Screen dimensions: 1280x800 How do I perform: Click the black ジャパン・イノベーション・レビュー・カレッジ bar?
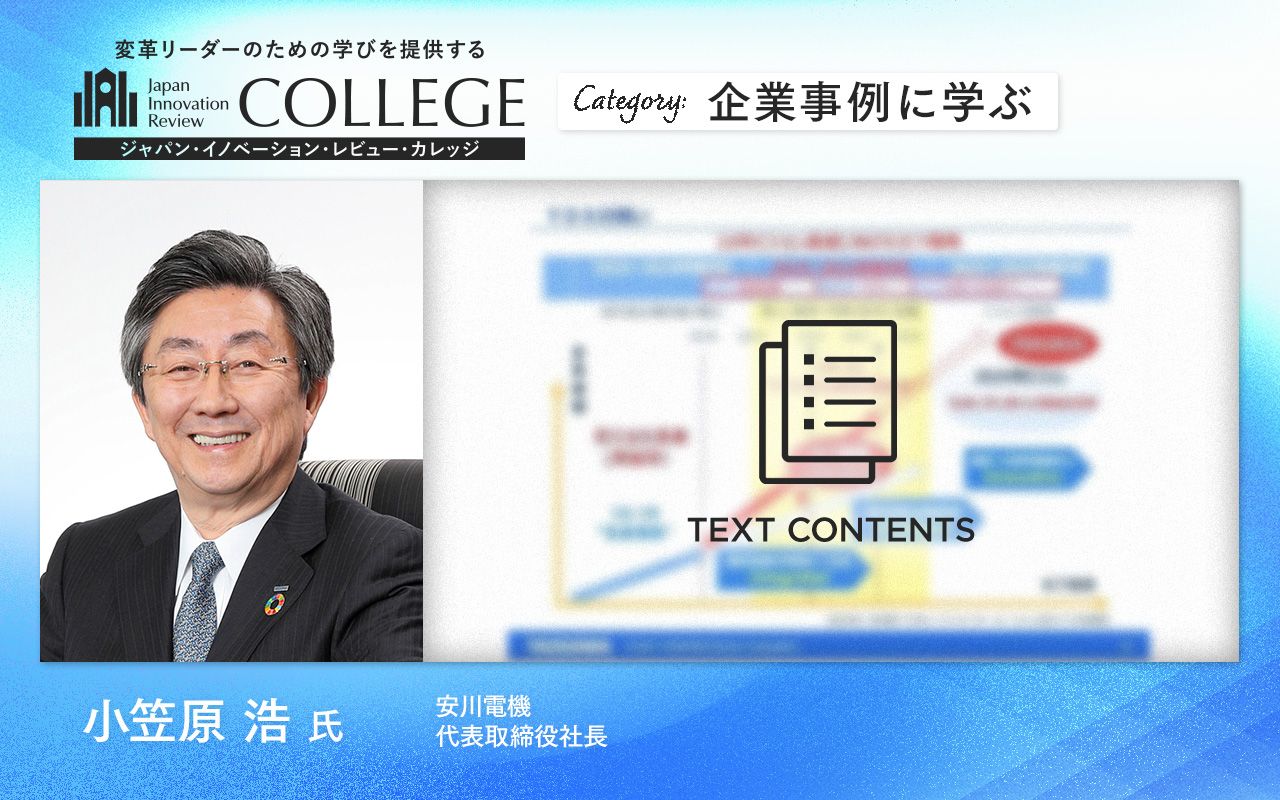point(298,149)
